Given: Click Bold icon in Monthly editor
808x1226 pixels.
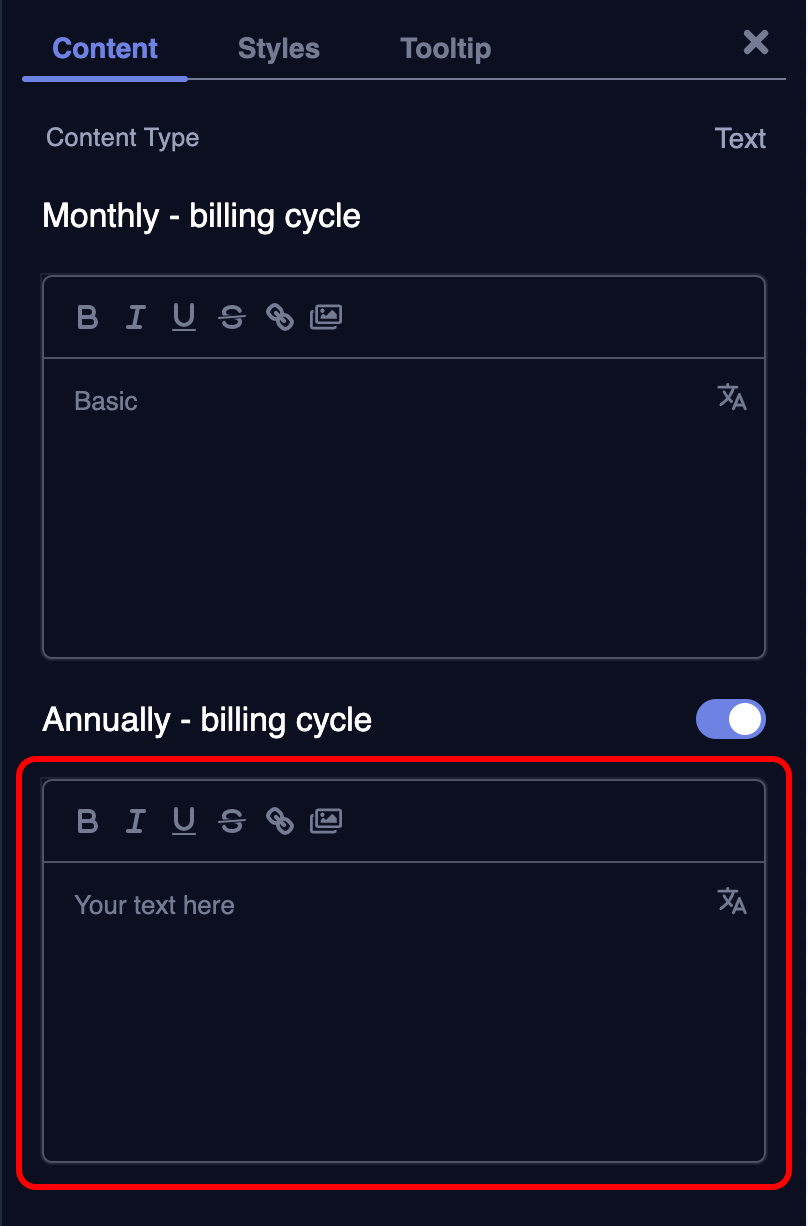Looking at the screenshot, I should coord(88,318).
